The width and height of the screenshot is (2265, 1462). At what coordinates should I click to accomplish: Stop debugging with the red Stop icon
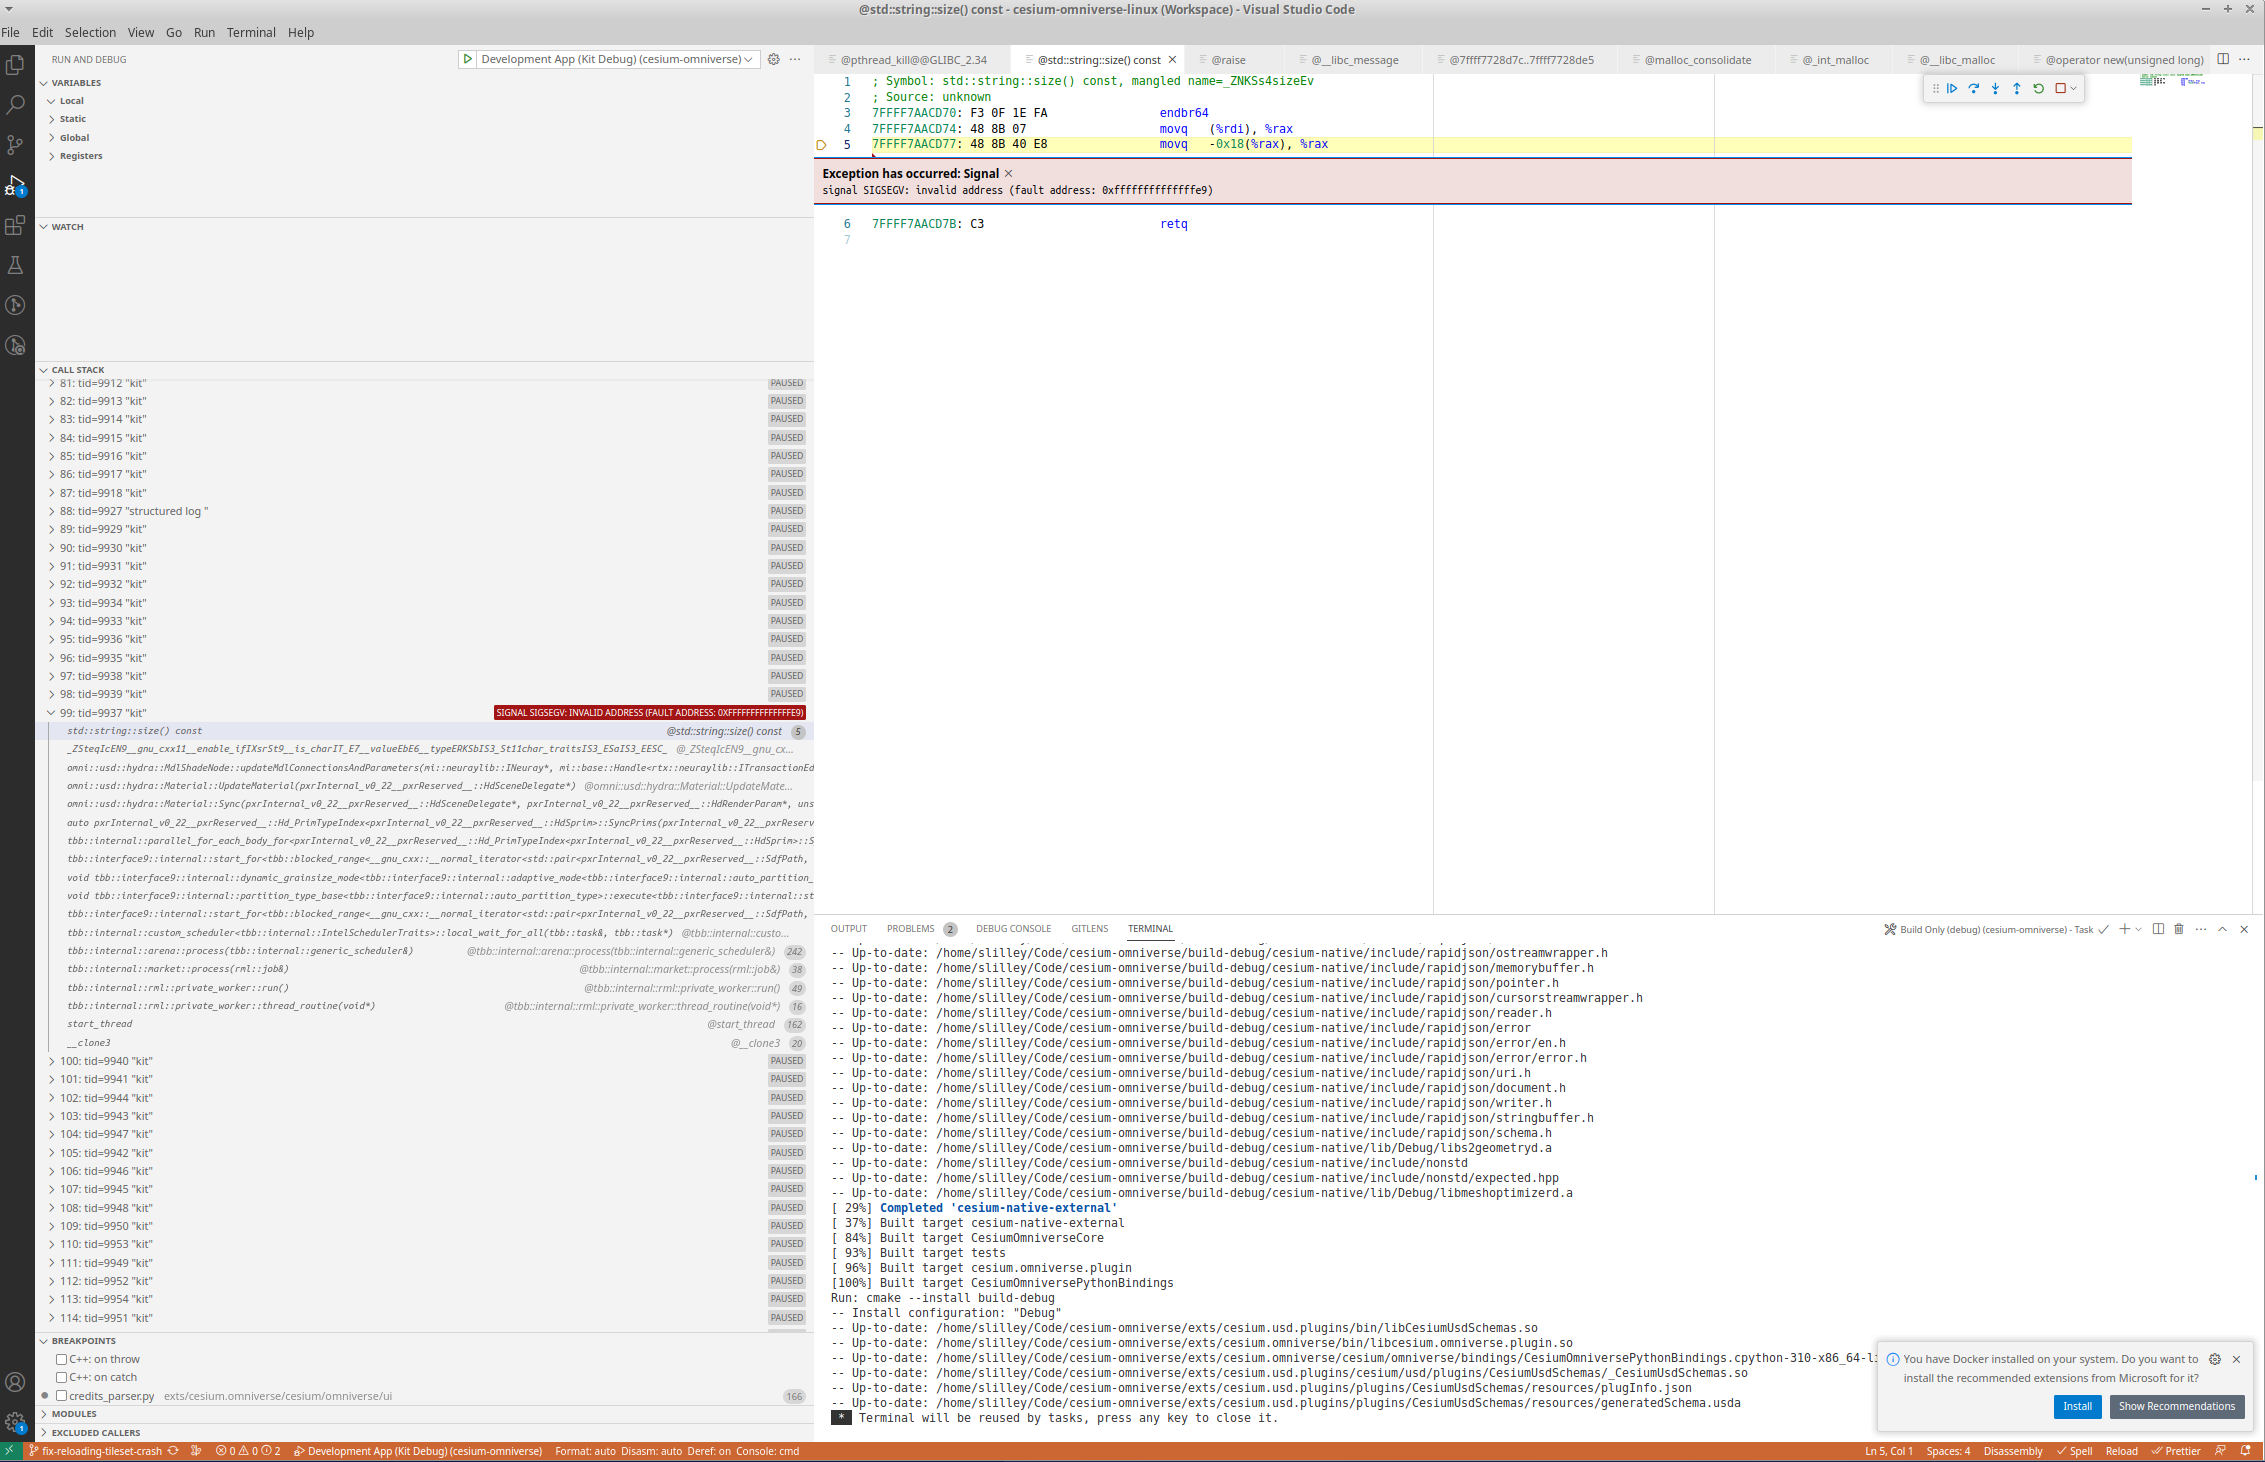point(2060,88)
